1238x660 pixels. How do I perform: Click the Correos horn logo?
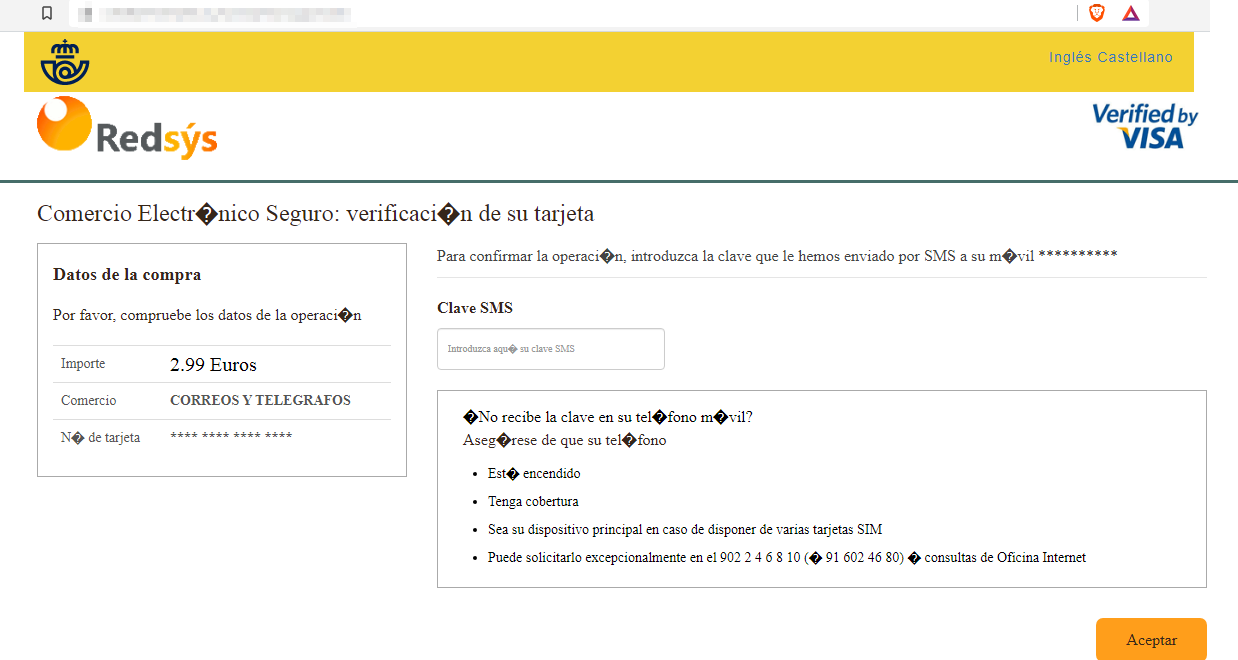[65, 62]
